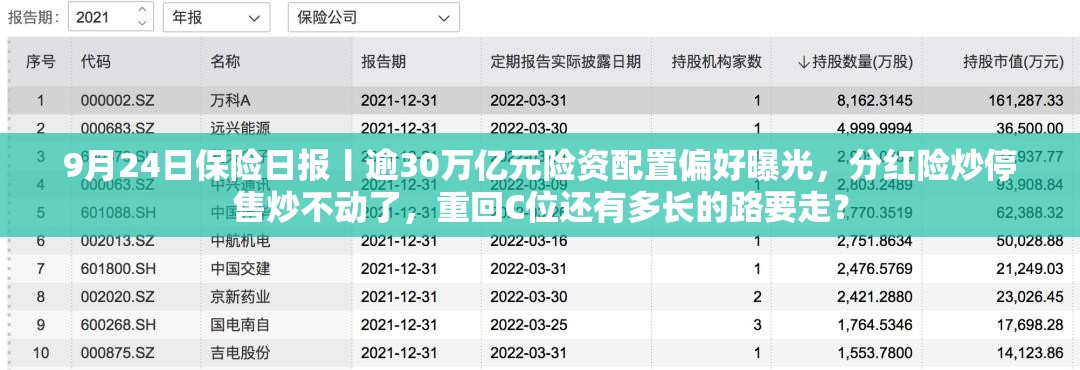Click the 14,123.86 market value cell
The height and width of the screenshot is (370, 1080).
tap(1030, 353)
